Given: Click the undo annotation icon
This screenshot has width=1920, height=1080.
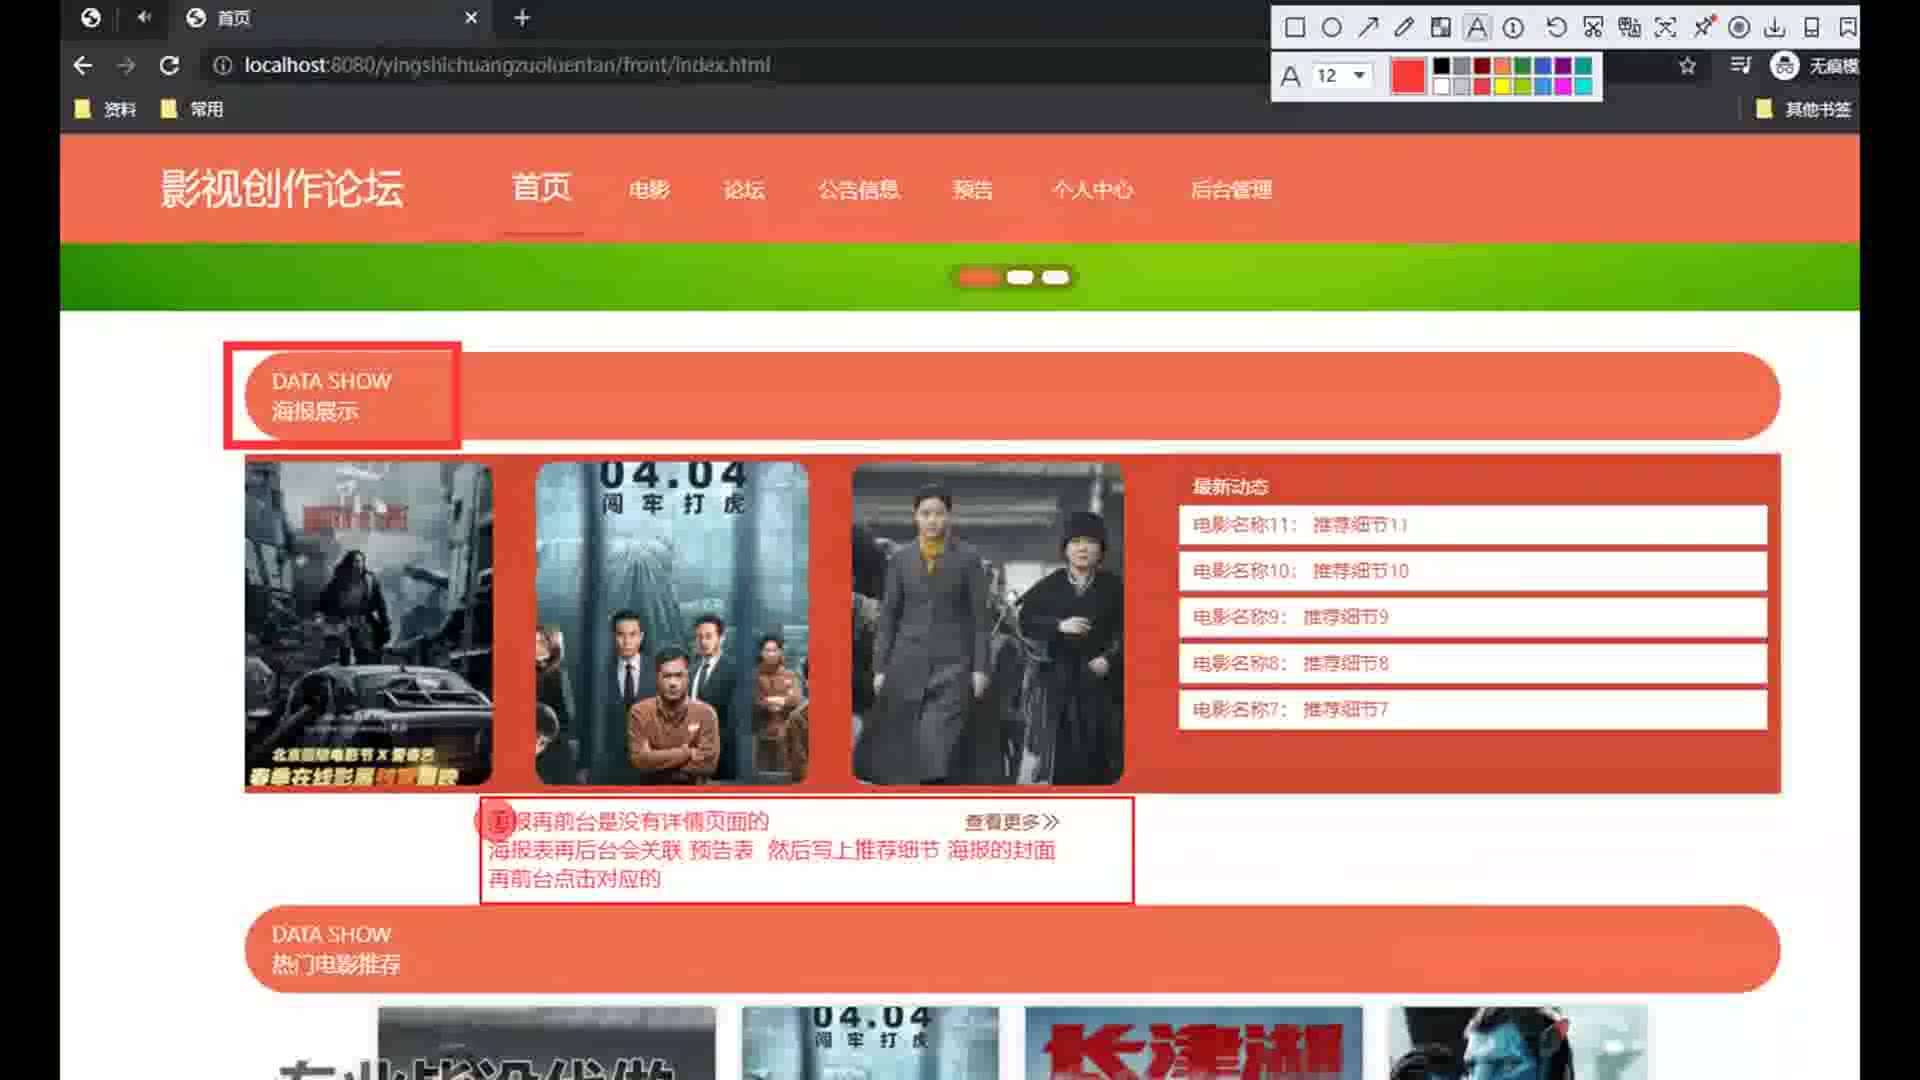Looking at the screenshot, I should (1555, 27).
